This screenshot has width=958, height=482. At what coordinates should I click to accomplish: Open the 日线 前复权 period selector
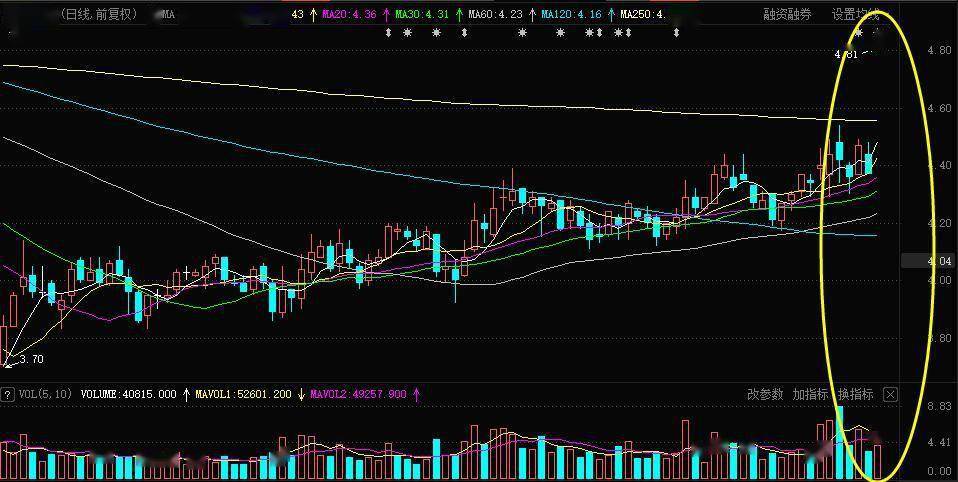coord(100,14)
